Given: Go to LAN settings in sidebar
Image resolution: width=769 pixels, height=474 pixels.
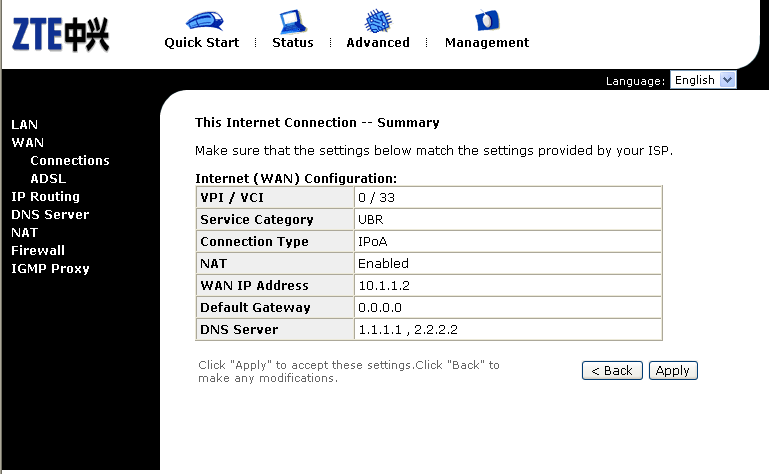Looking at the screenshot, I should pyautogui.click(x=25, y=125).
